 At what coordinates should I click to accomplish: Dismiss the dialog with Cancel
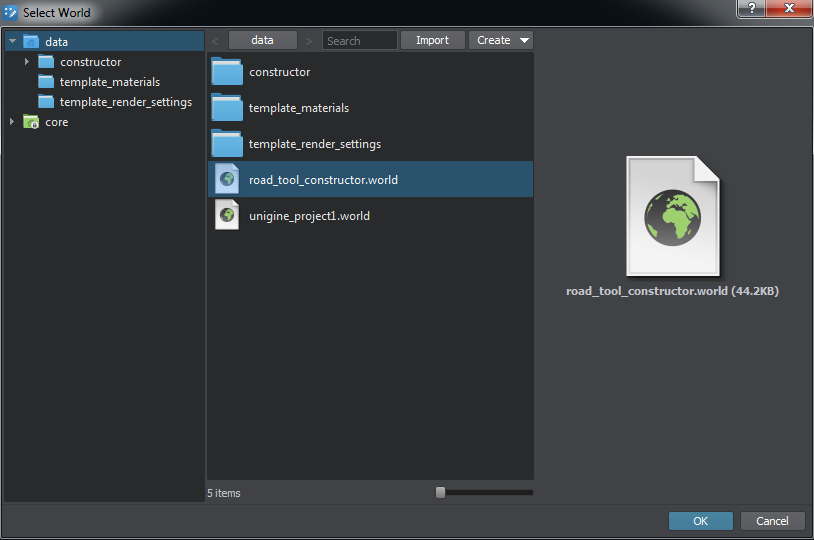click(772, 521)
